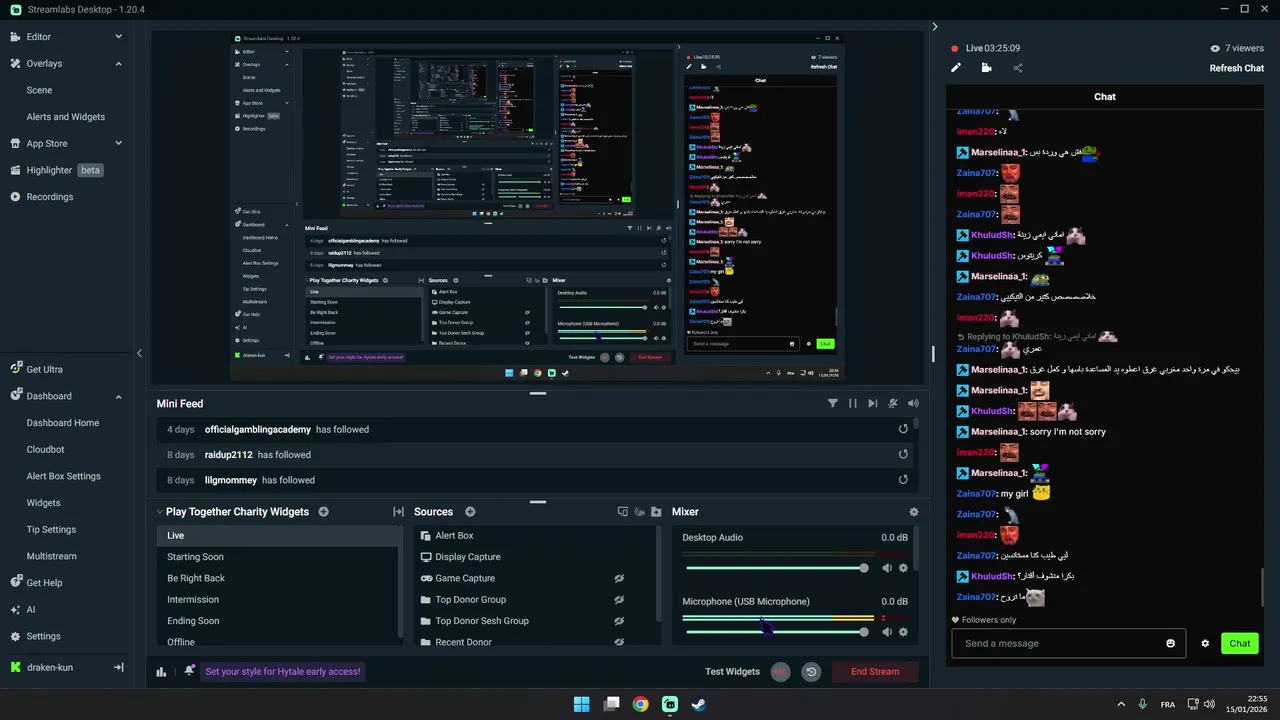Add a new source with plus icon
Image resolution: width=1280 pixels, height=720 pixels.
(x=470, y=512)
